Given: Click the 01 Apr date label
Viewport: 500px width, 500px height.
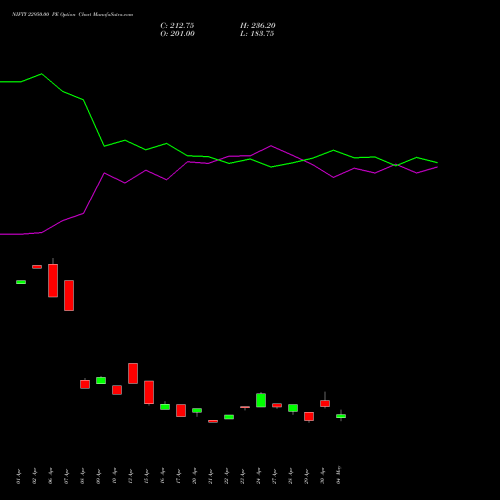Looking at the screenshot, I should pos(18,476).
